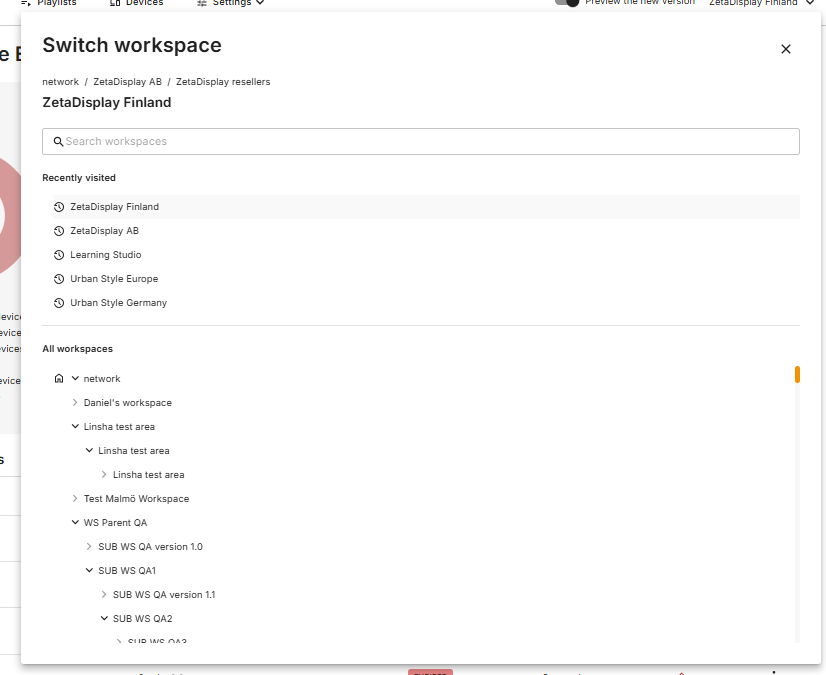Select Daniel's workspace in tree
The image size is (826, 675).
(128, 403)
